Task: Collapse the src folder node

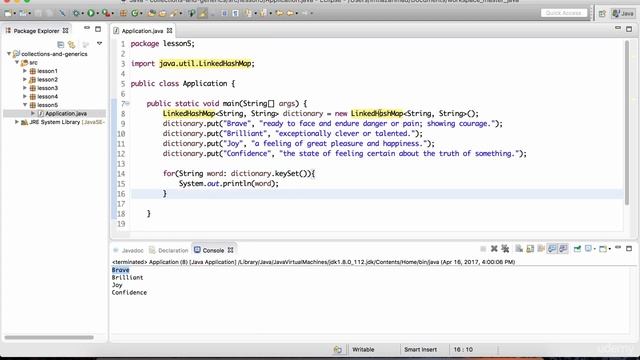Action: point(17,62)
